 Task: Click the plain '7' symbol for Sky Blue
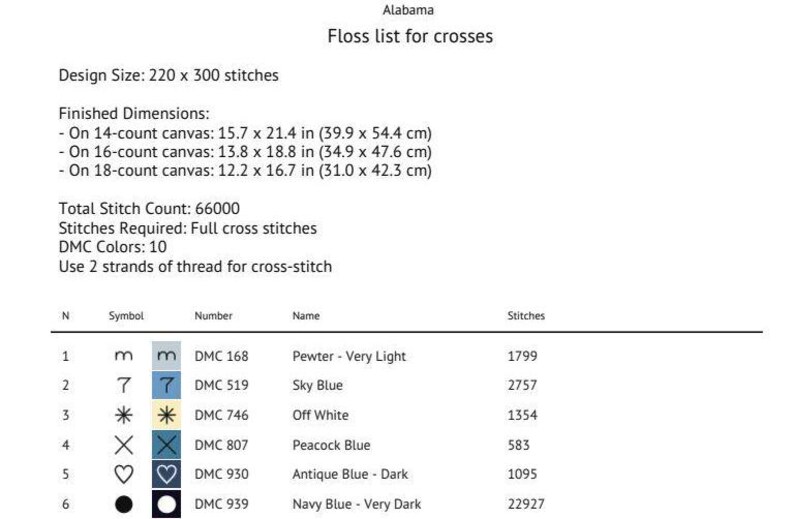click(124, 385)
